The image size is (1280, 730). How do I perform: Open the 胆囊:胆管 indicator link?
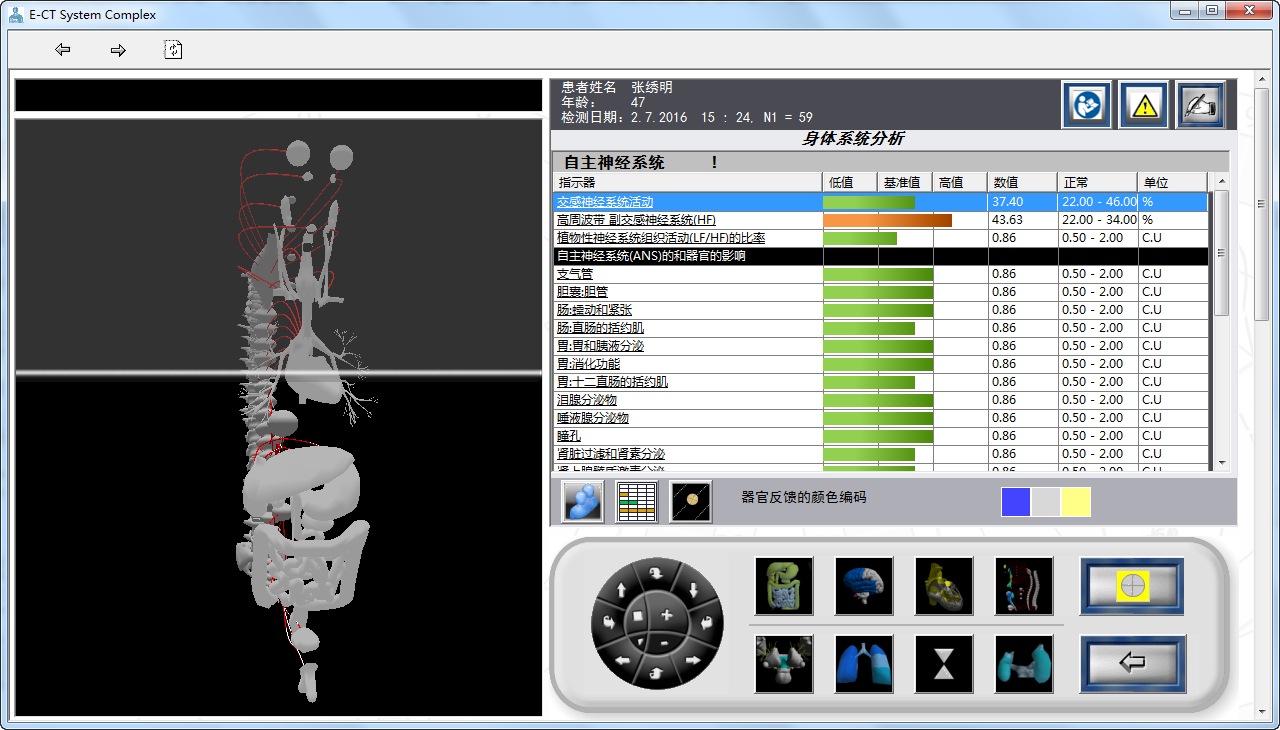point(582,292)
